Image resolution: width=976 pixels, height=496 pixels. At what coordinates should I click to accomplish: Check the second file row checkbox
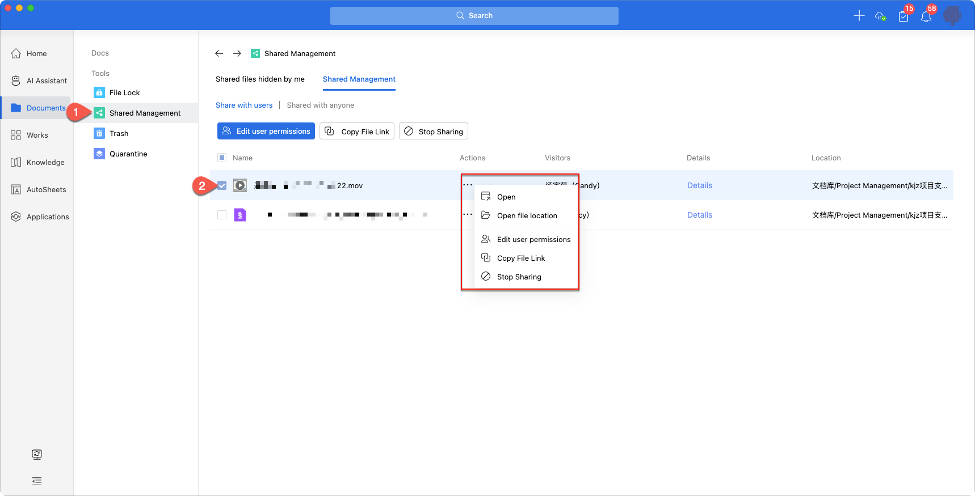[222, 215]
